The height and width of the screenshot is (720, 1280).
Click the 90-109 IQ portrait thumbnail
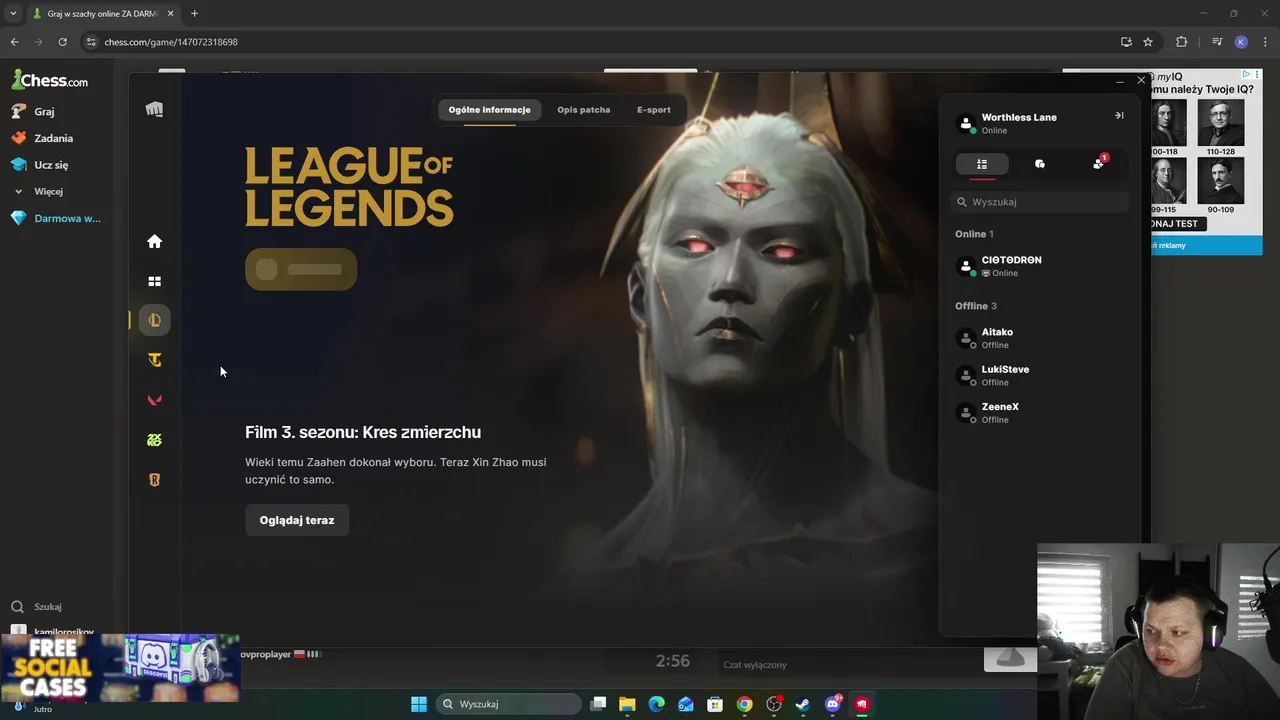1221,181
